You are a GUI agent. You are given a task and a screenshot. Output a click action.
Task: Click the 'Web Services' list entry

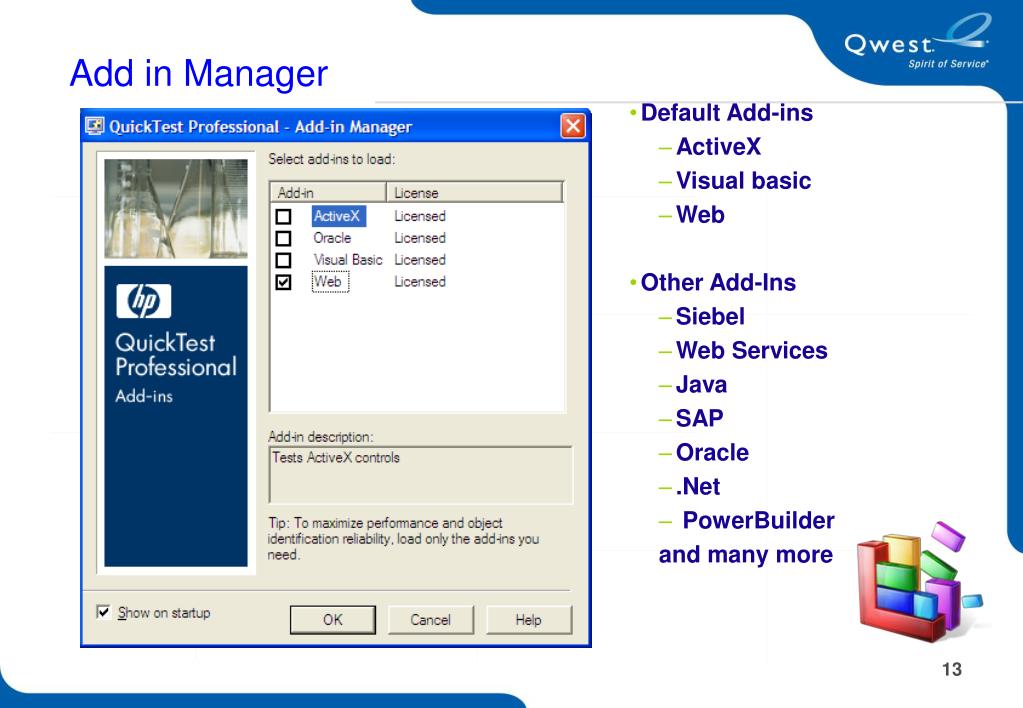pyautogui.click(x=752, y=350)
